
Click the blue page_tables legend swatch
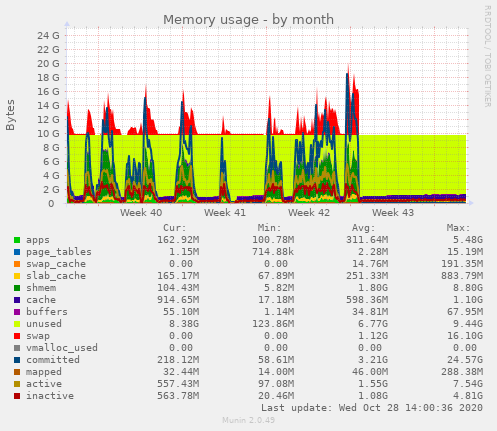[17, 252]
